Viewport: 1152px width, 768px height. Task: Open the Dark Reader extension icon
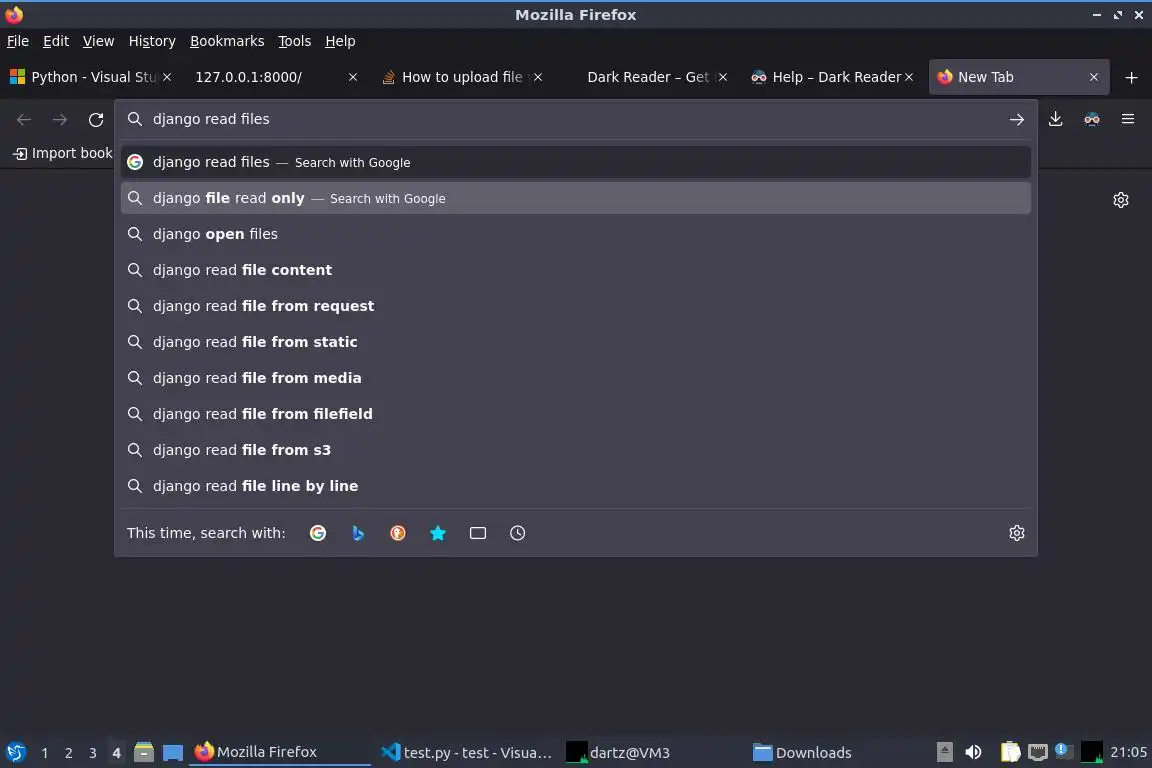pyautogui.click(x=1092, y=119)
